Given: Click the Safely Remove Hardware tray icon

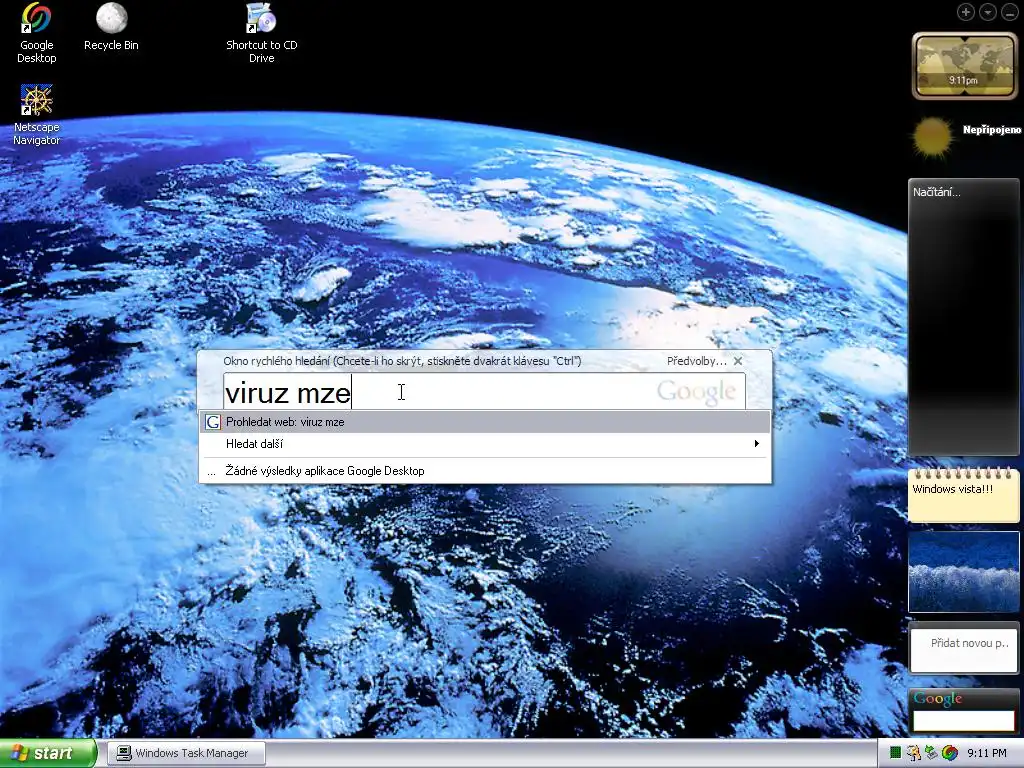Looking at the screenshot, I should 931,753.
